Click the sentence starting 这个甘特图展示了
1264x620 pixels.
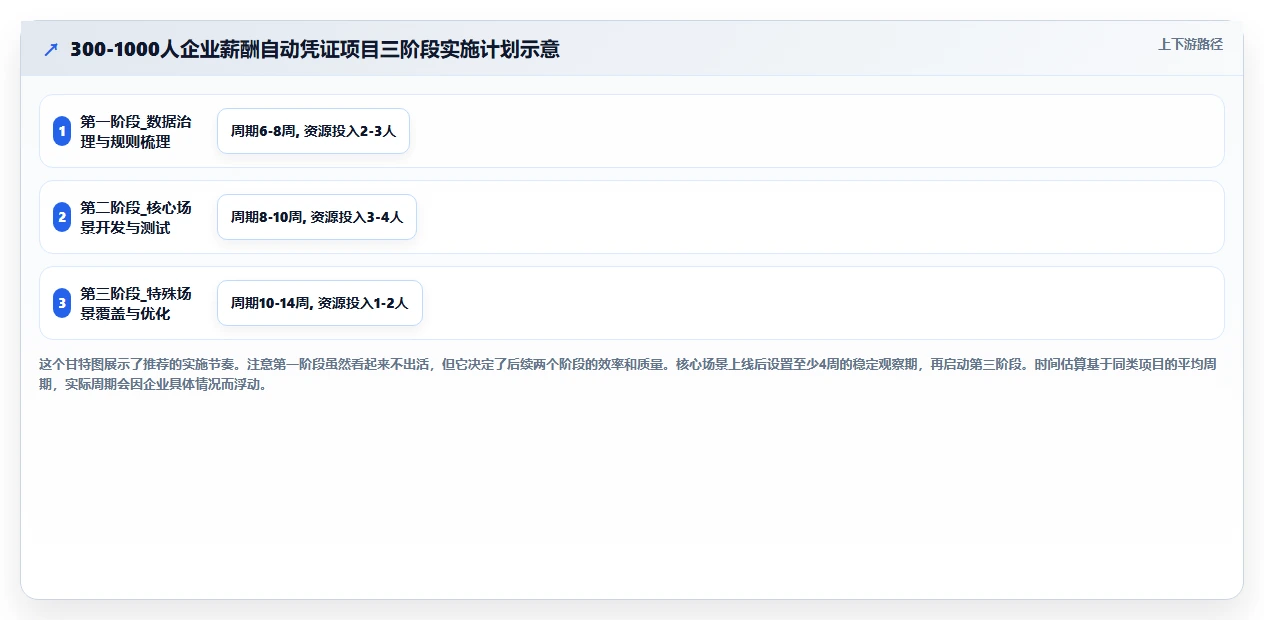tap(138, 365)
